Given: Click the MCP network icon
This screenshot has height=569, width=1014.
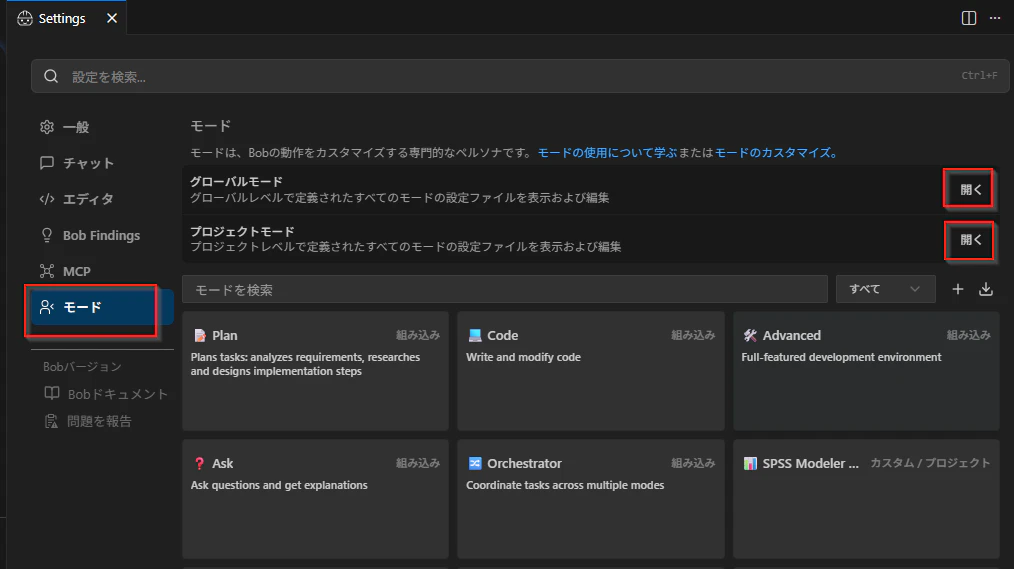Looking at the screenshot, I should [47, 271].
